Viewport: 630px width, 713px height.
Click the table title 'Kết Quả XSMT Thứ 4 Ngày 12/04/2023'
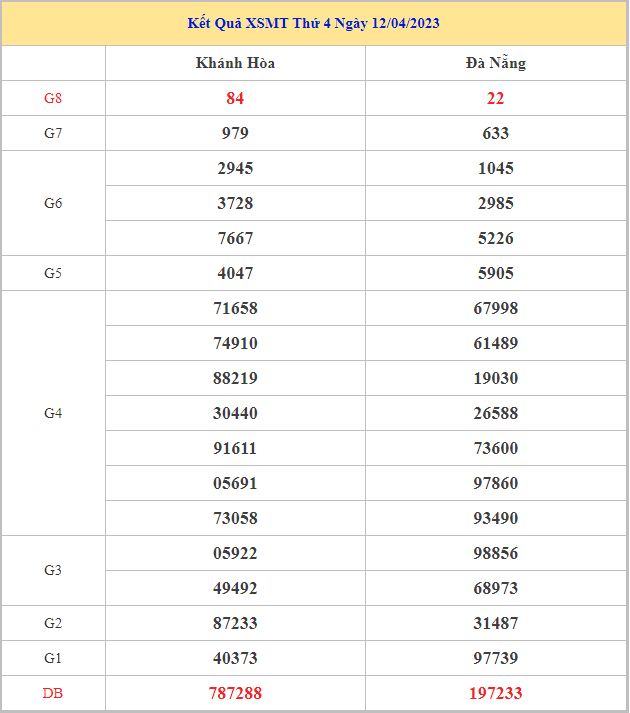point(314,23)
